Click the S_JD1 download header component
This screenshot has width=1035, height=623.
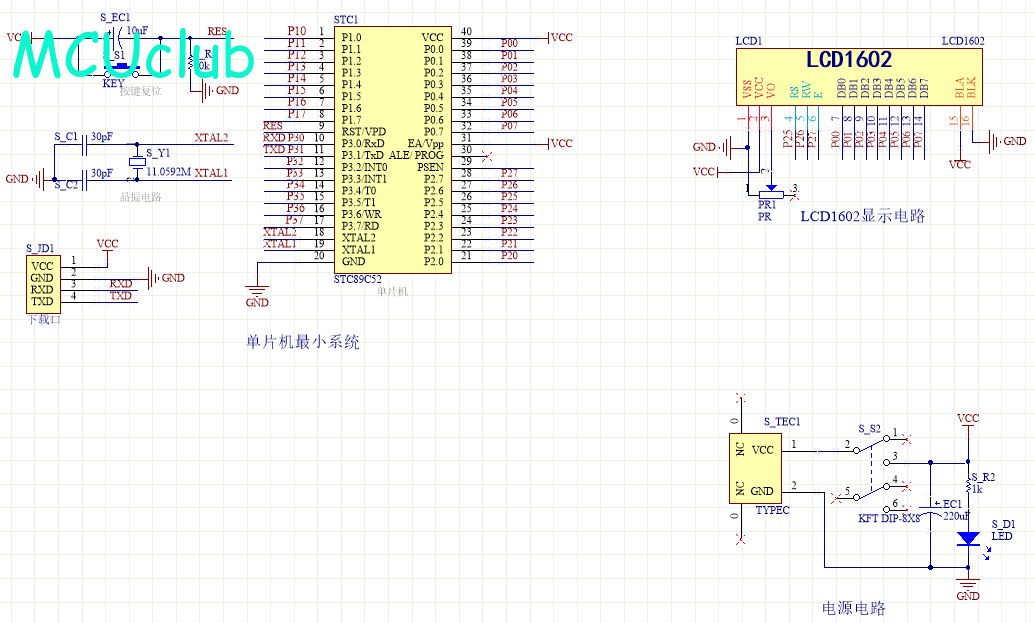(43, 284)
